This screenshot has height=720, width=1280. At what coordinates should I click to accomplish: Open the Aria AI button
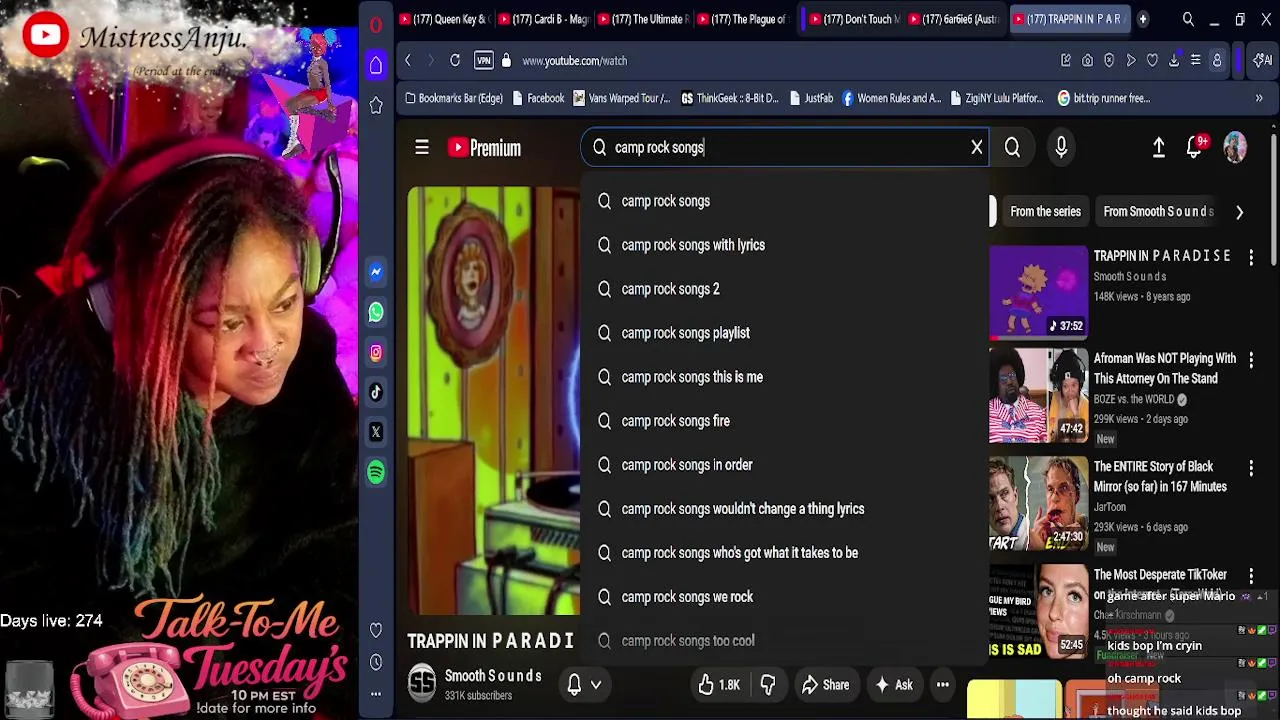pos(1262,61)
